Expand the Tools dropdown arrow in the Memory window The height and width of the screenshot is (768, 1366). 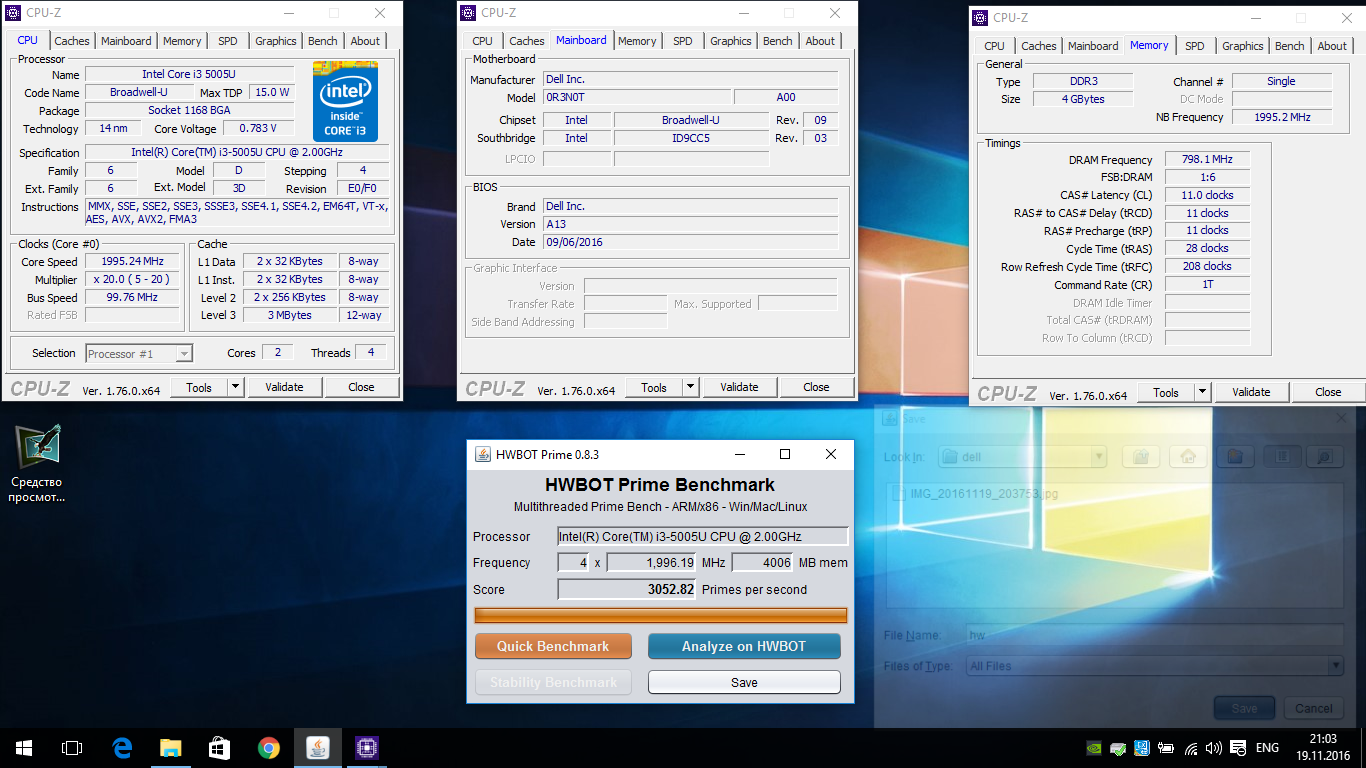1202,392
